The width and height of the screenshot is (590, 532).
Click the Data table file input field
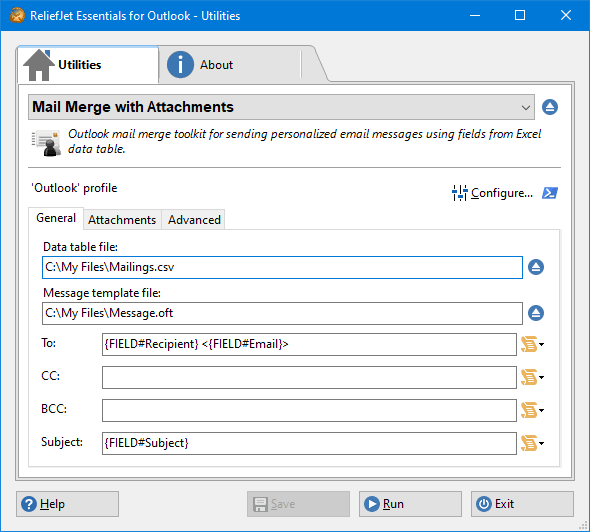pyautogui.click(x=282, y=268)
